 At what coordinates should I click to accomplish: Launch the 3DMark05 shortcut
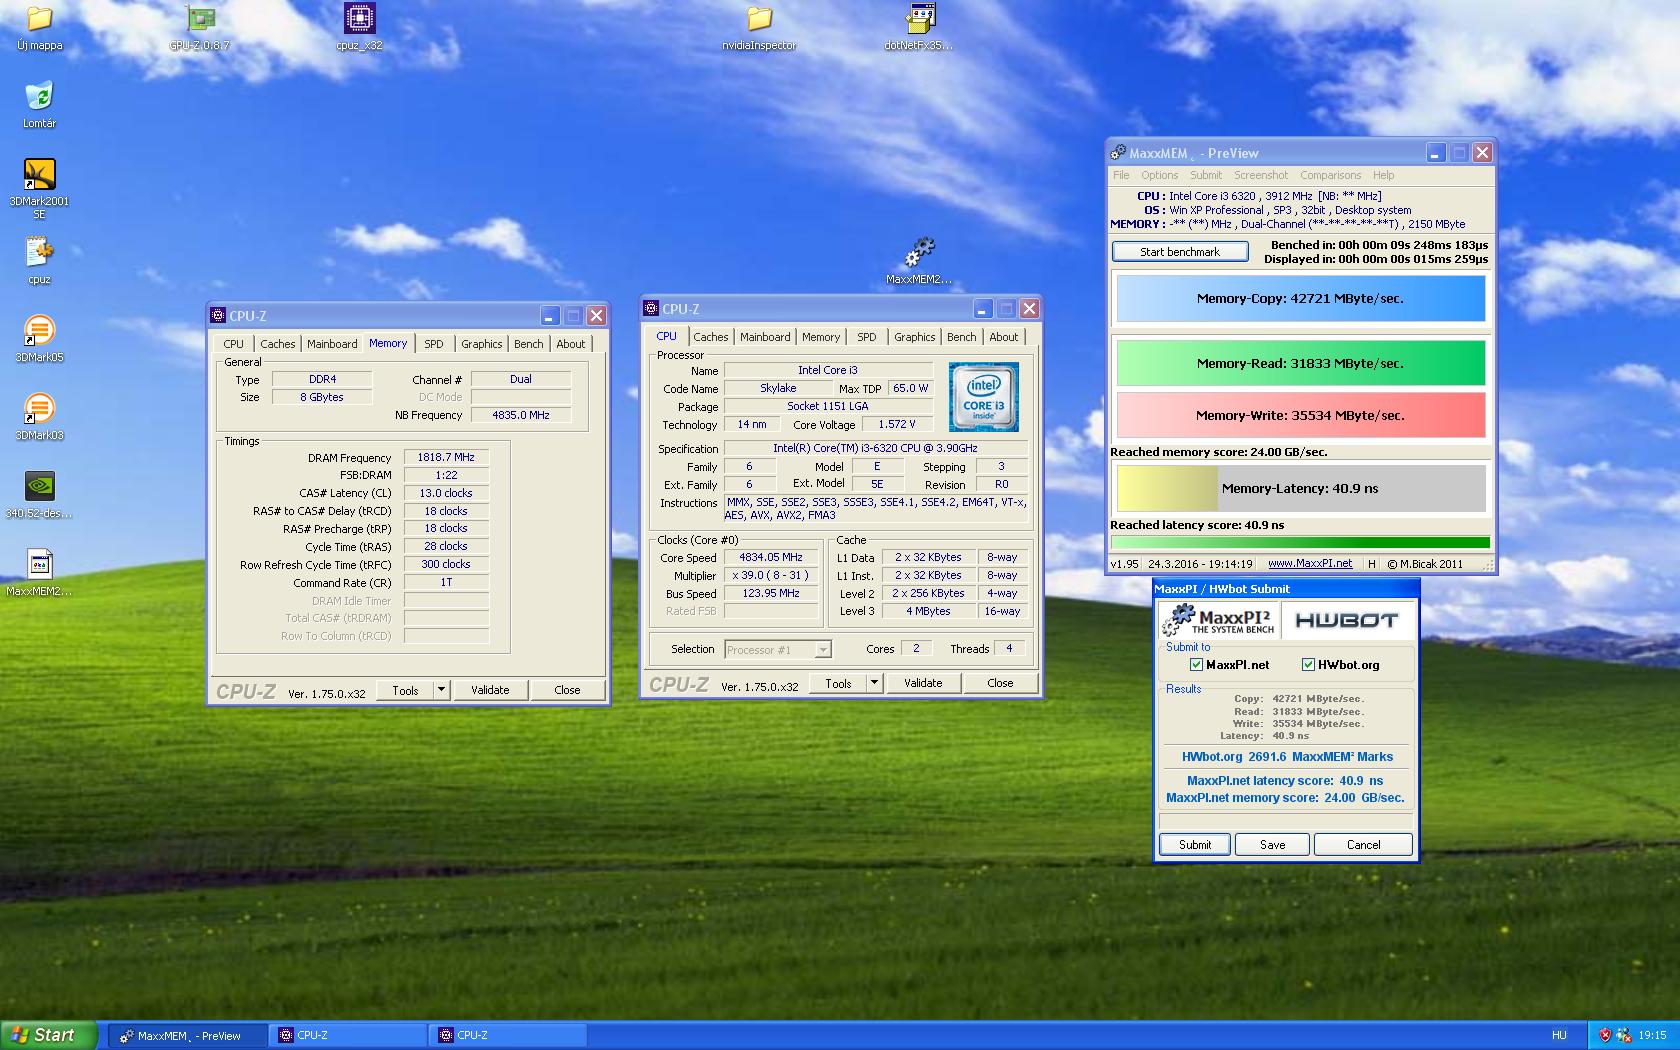[x=39, y=339]
